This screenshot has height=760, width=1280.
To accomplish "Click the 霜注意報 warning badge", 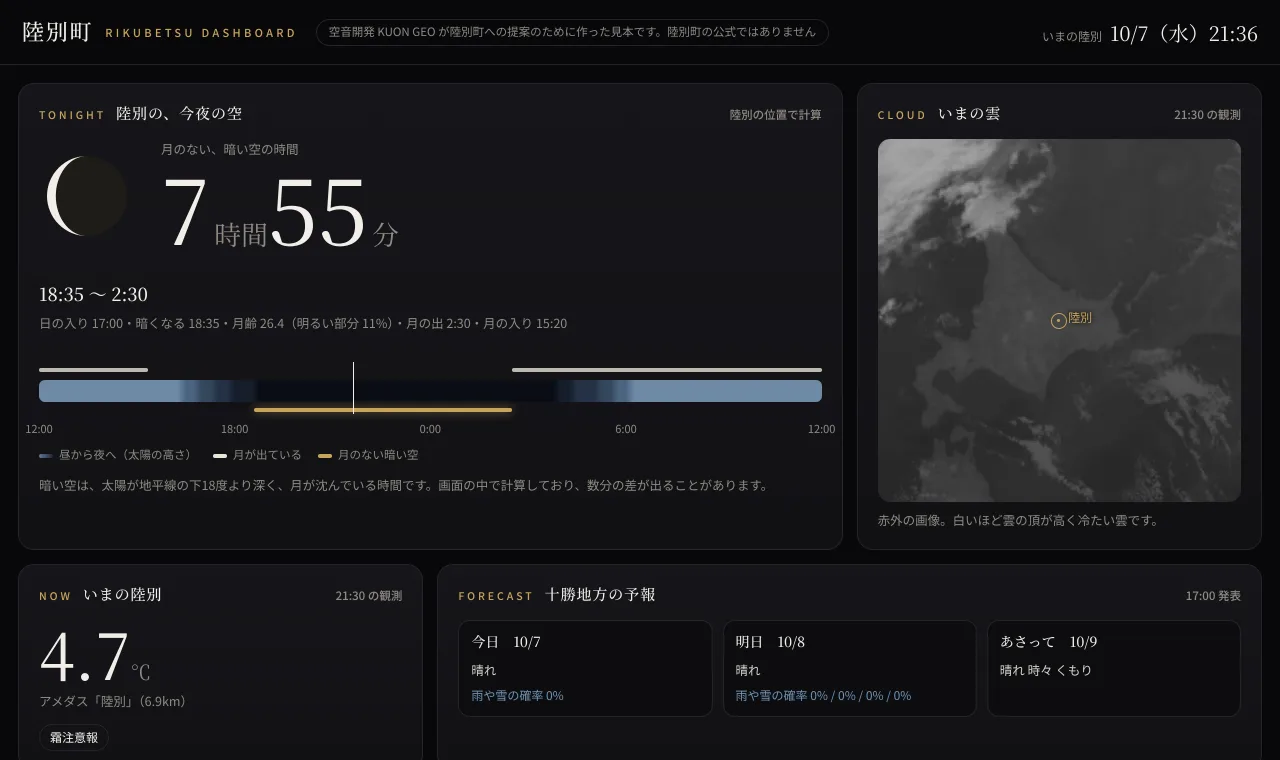I will point(74,737).
